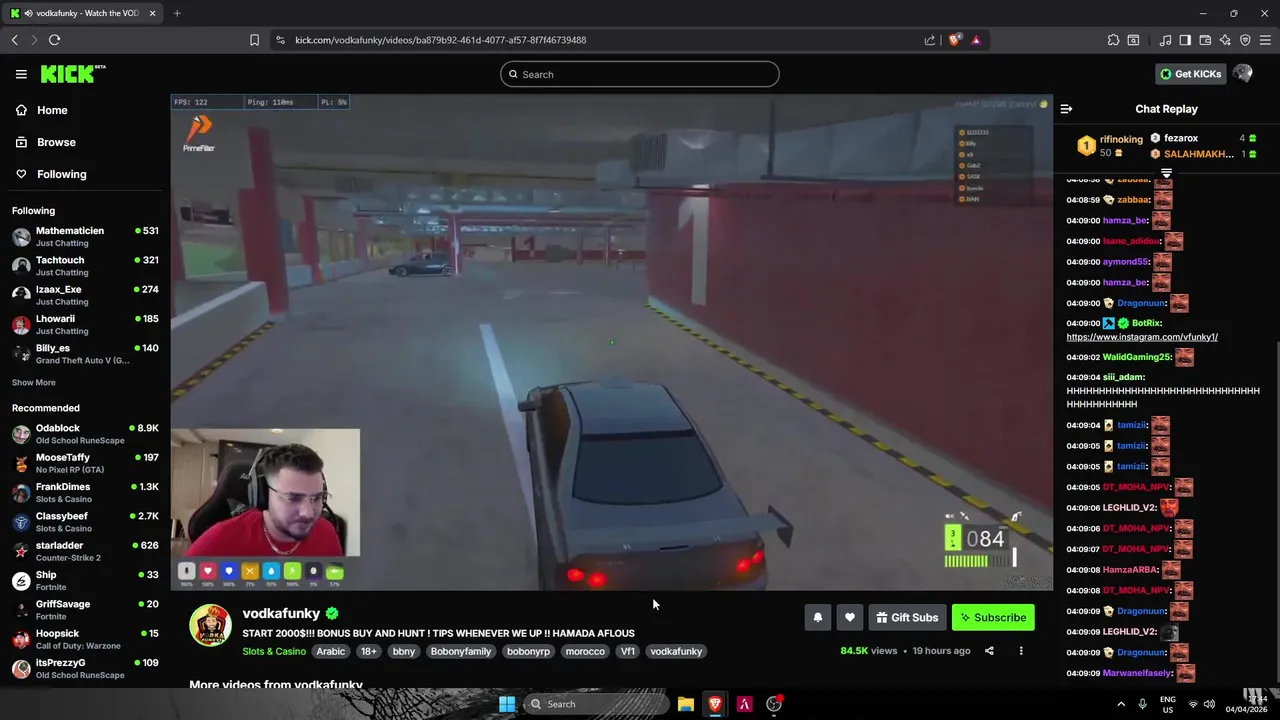
Task: Open Browse in sidebar
Action: (x=46, y=142)
